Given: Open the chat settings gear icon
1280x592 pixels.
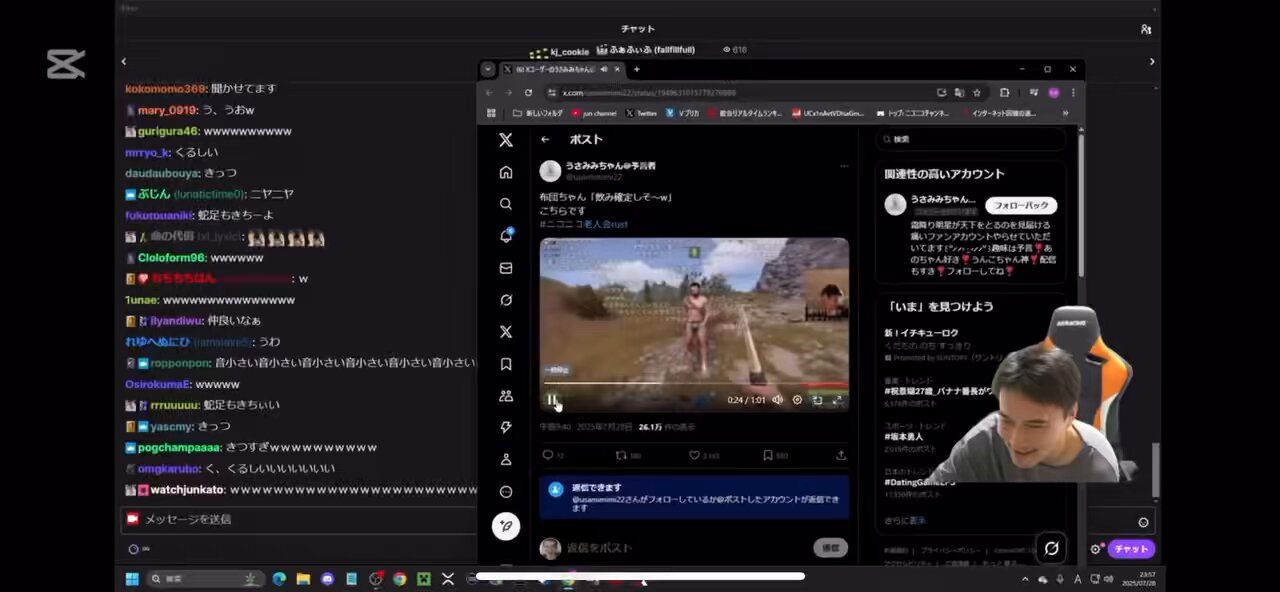Looking at the screenshot, I should pyautogui.click(x=1095, y=549).
